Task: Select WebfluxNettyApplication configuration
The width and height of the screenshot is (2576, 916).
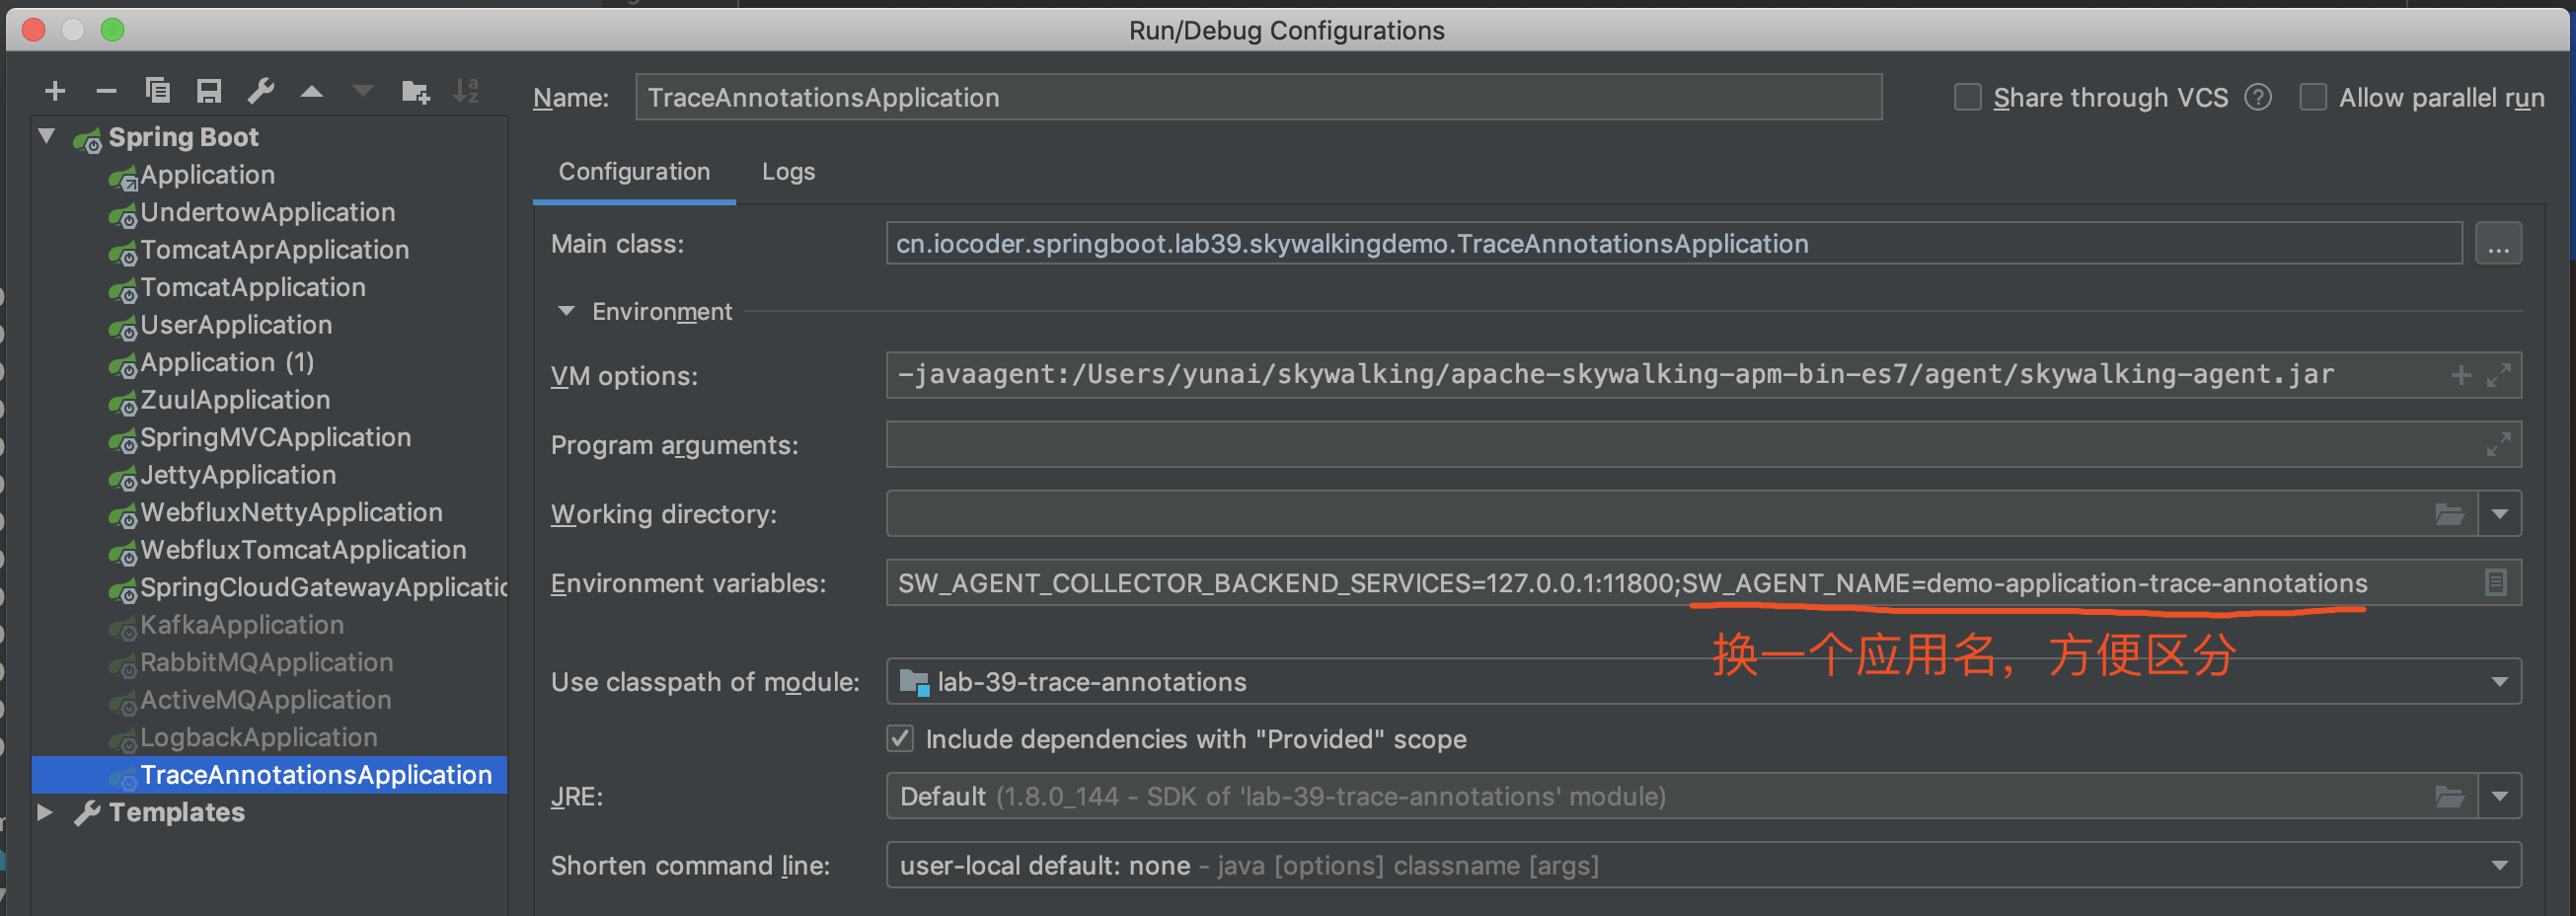Action: point(291,512)
